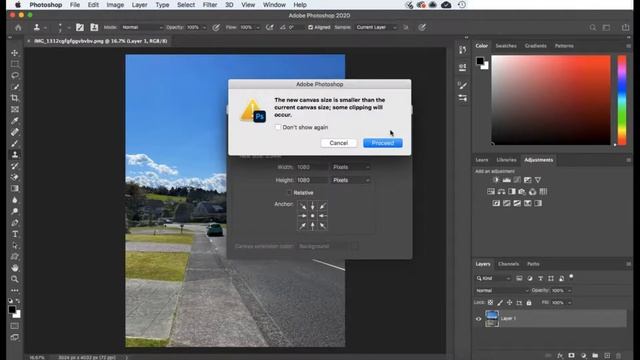Add a layer style fx

pyautogui.click(x=560, y=356)
